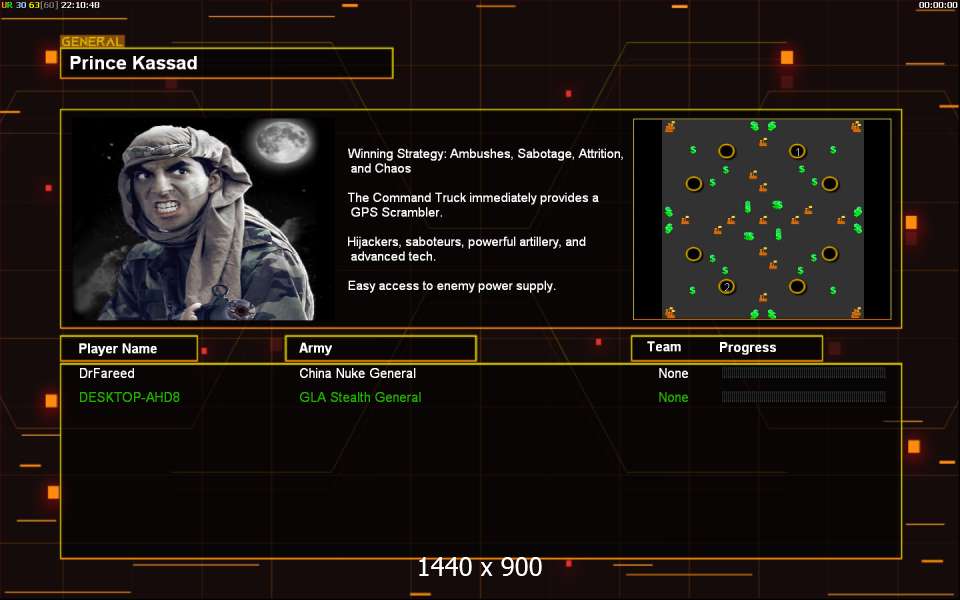The width and height of the screenshot is (960, 600).
Task: Click the Hijackers, saboteurs description text
Action: pyautogui.click(x=467, y=249)
